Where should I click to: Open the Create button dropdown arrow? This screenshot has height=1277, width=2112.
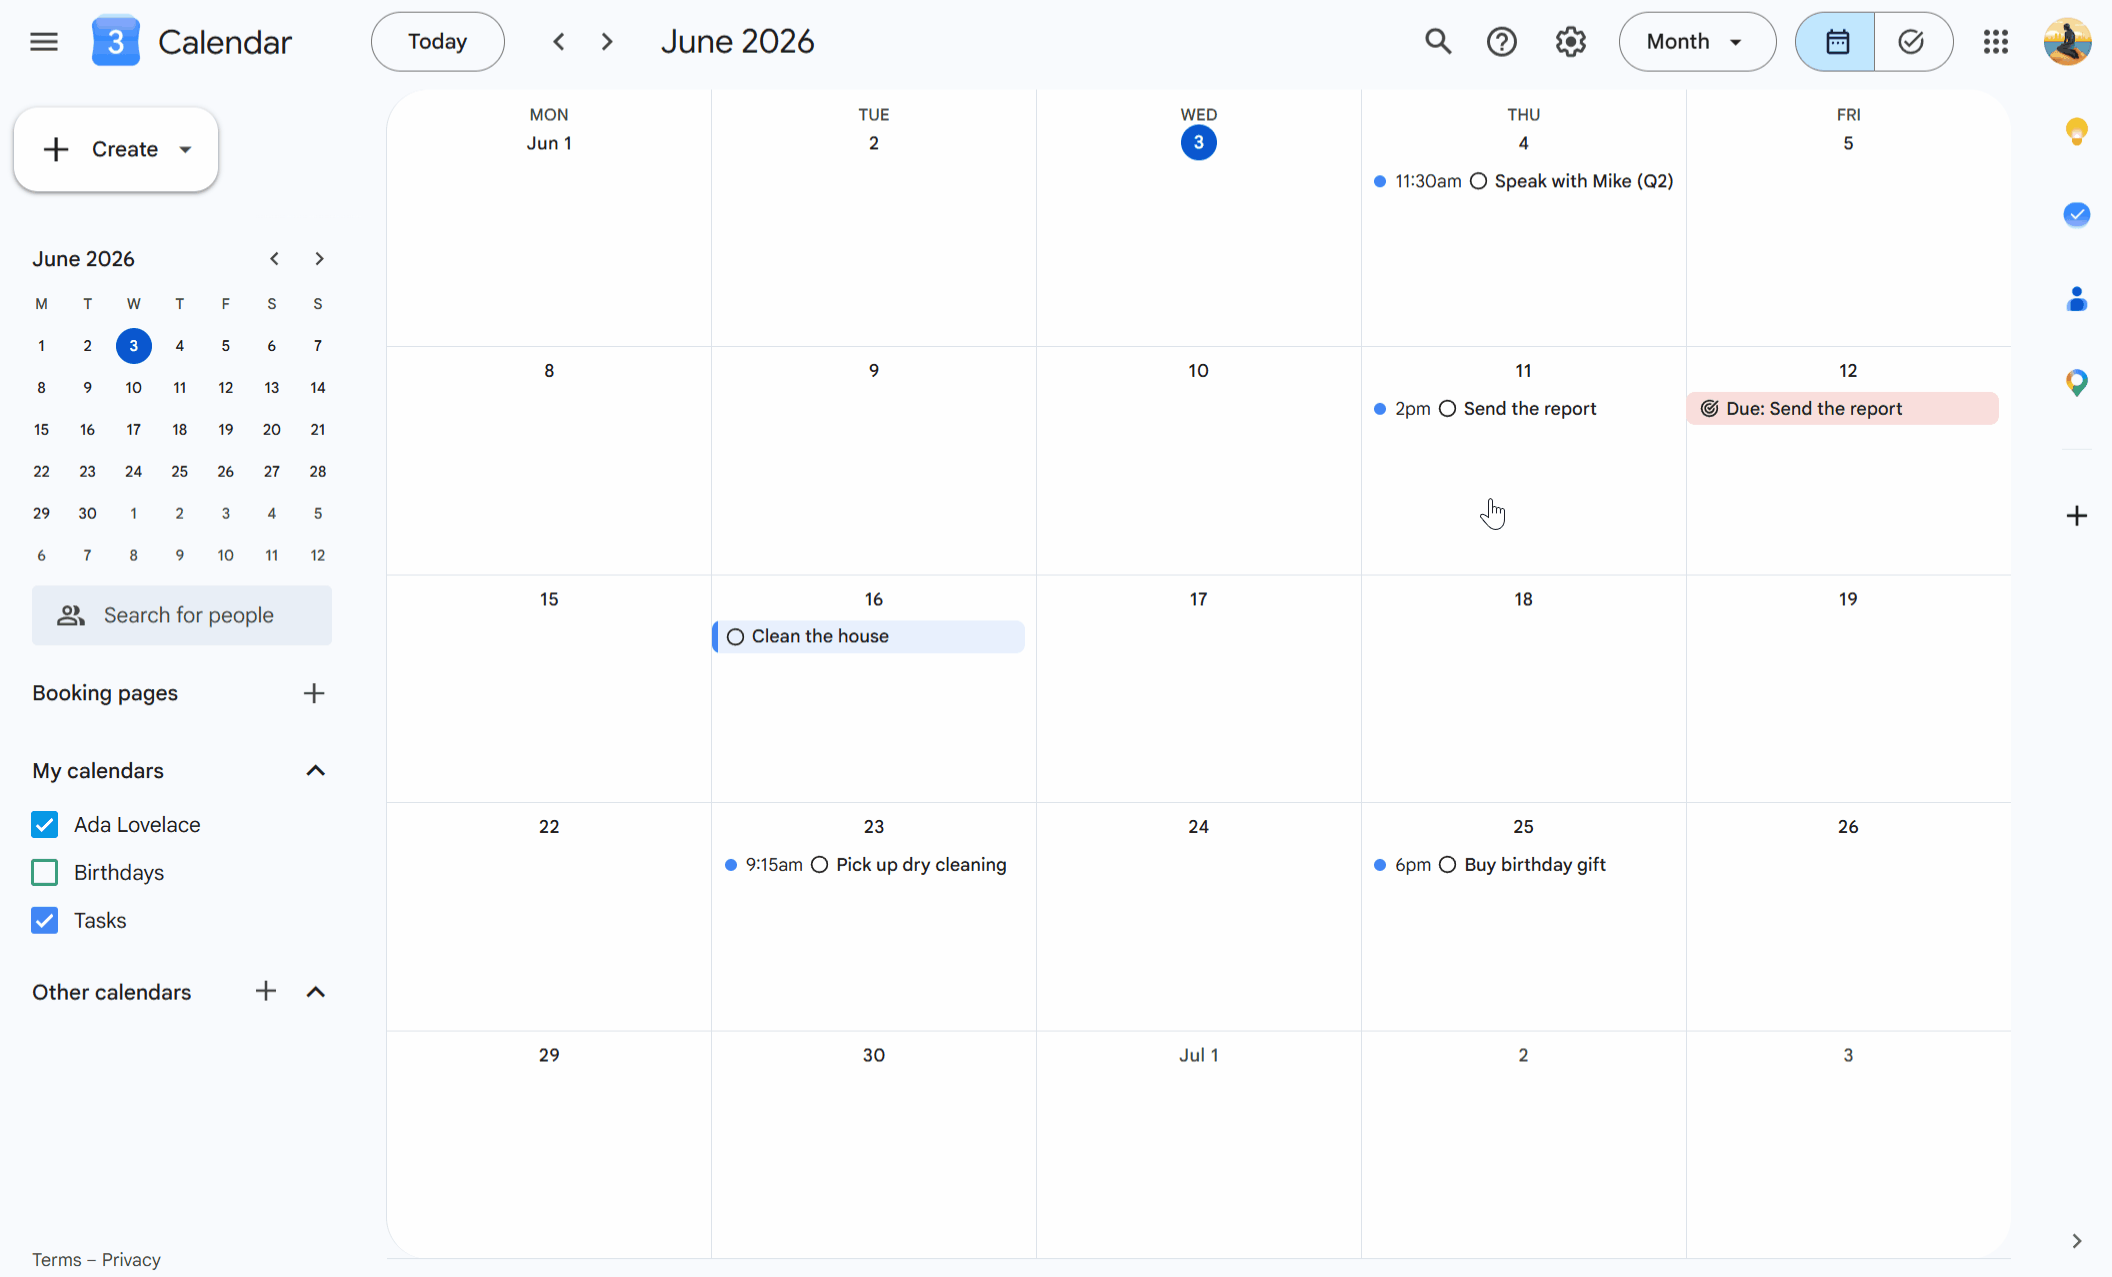tap(186, 150)
